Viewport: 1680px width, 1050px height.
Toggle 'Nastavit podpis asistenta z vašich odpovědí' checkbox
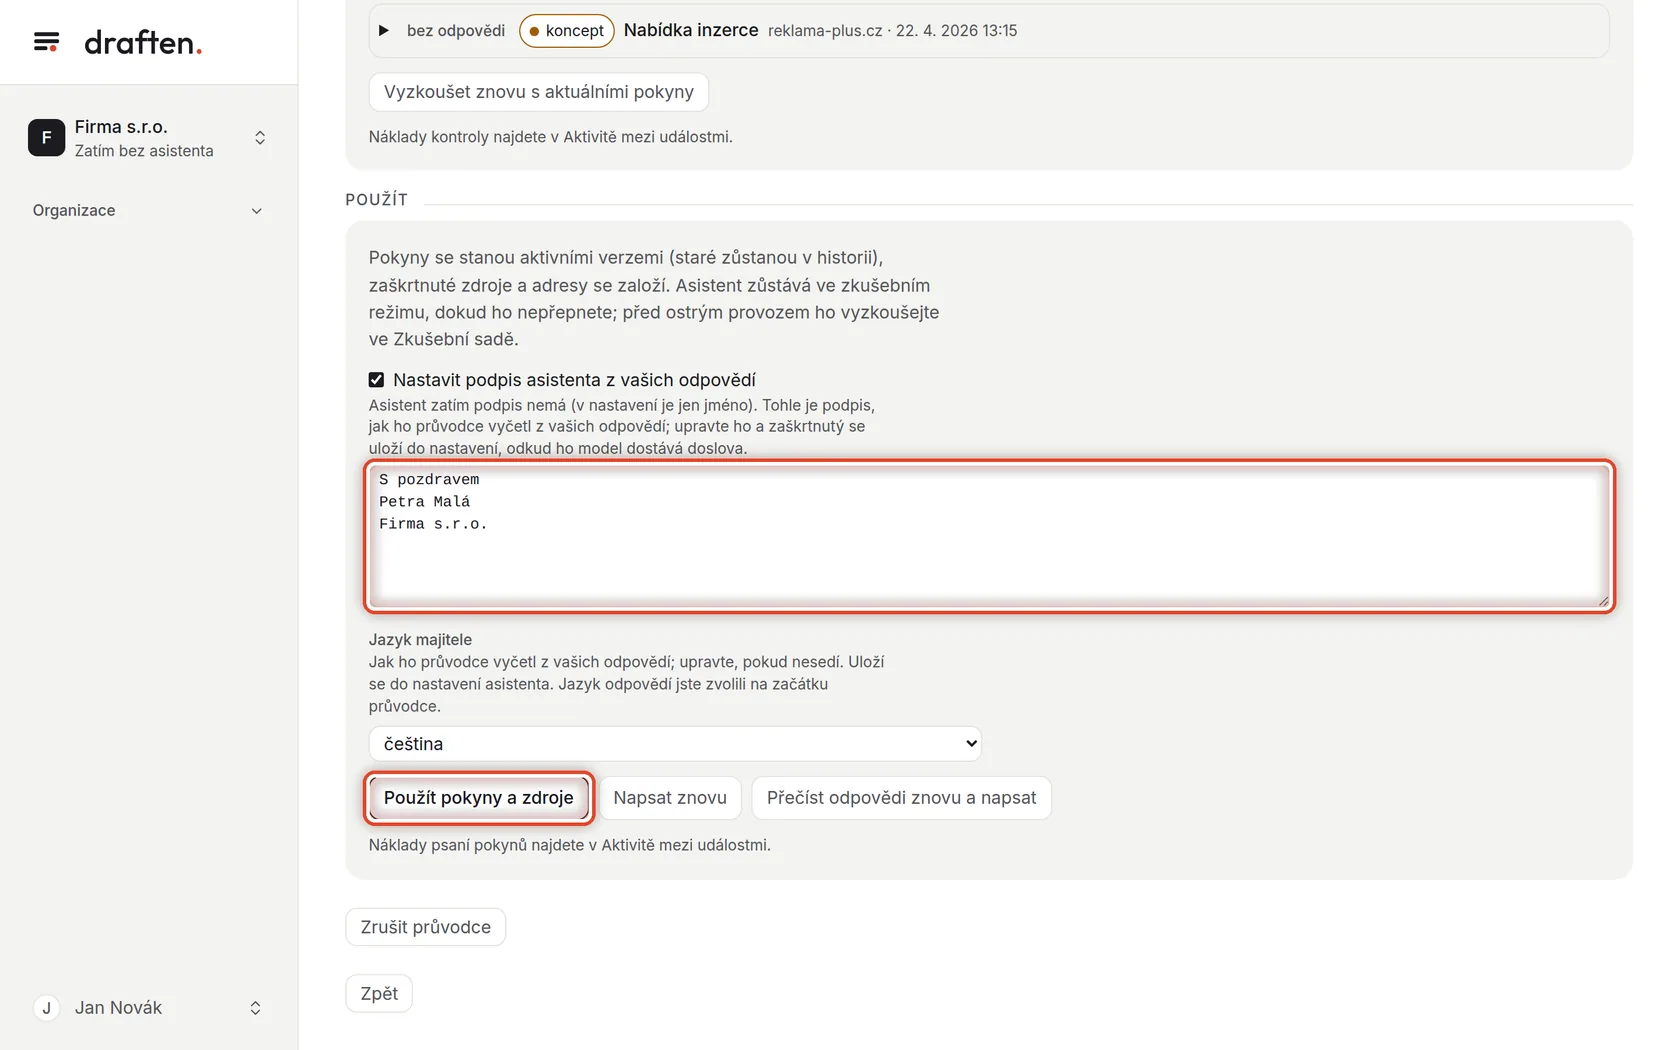point(376,380)
